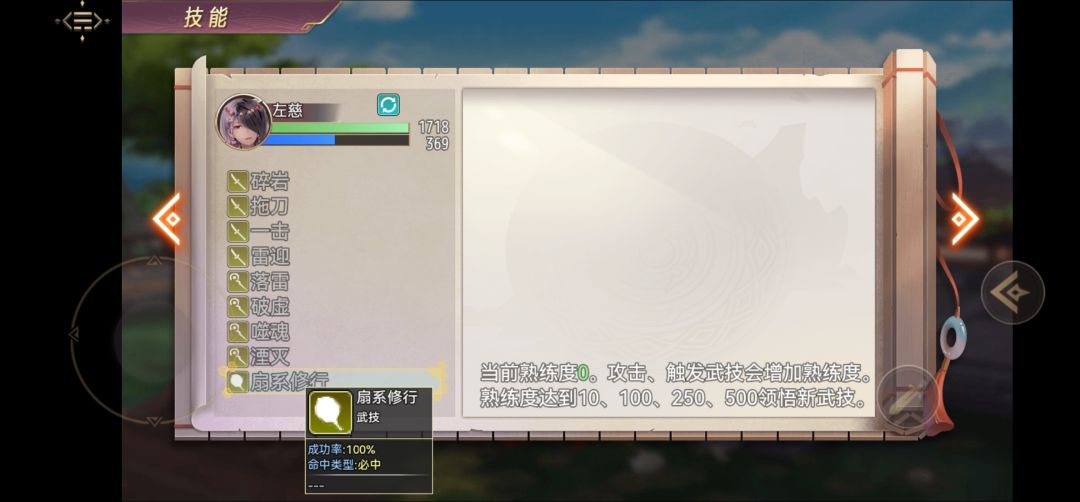Click the large fan icon in tooltip
The height and width of the screenshot is (502, 1080).
click(330, 412)
